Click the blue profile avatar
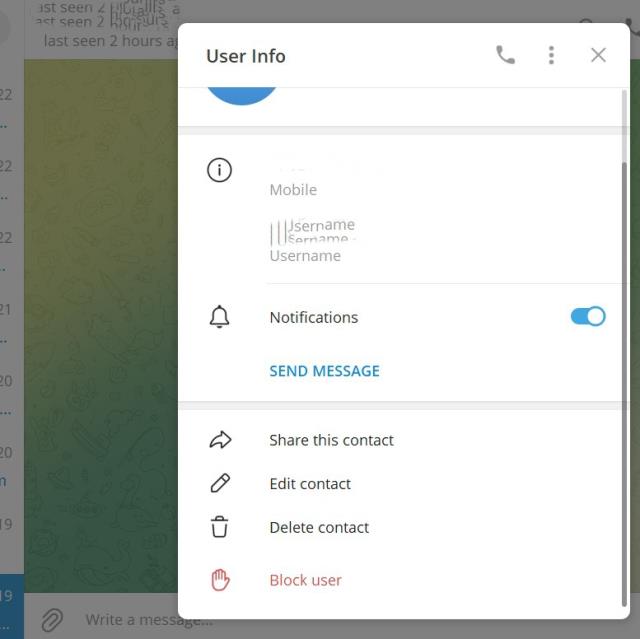The height and width of the screenshot is (639, 640). pos(242,94)
